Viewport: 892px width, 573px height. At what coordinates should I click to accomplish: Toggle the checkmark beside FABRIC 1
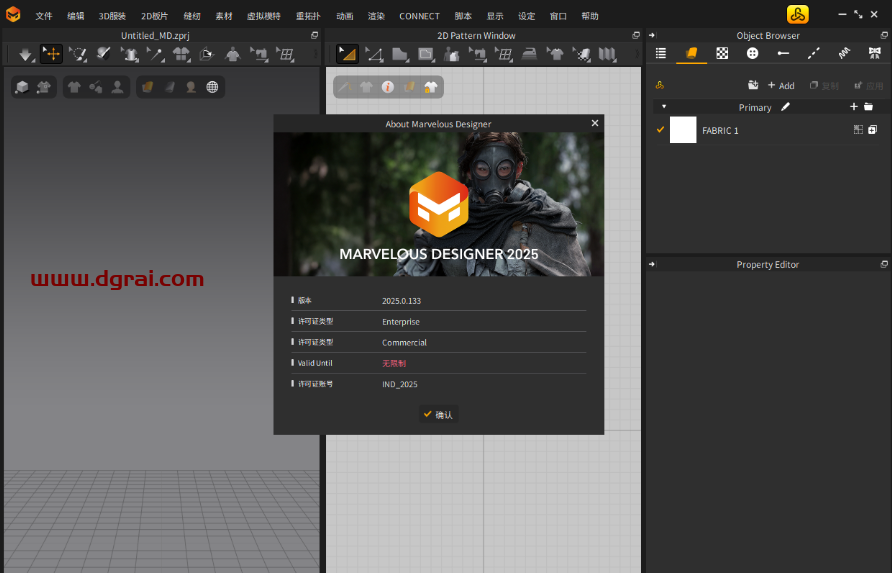tap(660, 130)
